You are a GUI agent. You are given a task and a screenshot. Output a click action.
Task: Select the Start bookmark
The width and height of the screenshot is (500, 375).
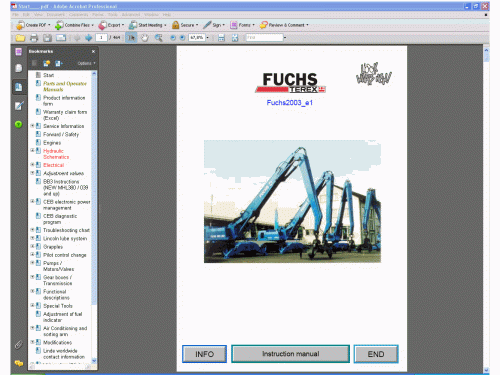48,75
